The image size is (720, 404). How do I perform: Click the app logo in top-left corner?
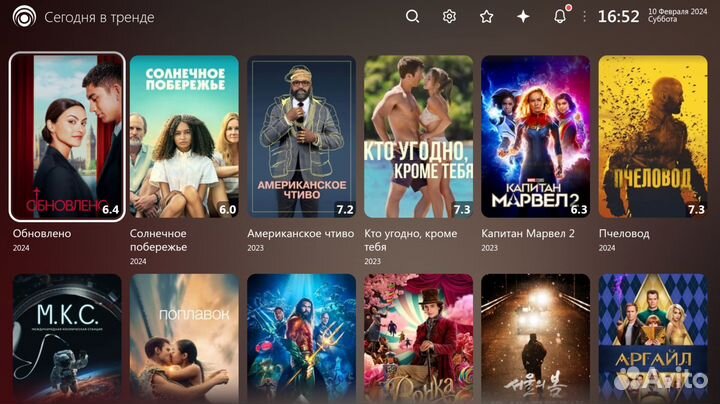(x=24, y=17)
